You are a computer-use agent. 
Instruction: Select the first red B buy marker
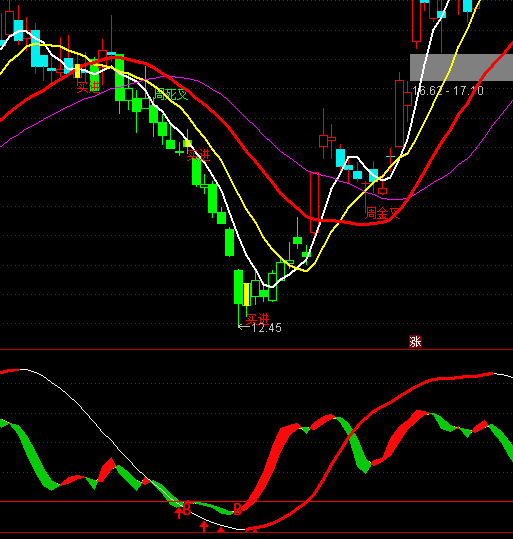(x=187, y=509)
